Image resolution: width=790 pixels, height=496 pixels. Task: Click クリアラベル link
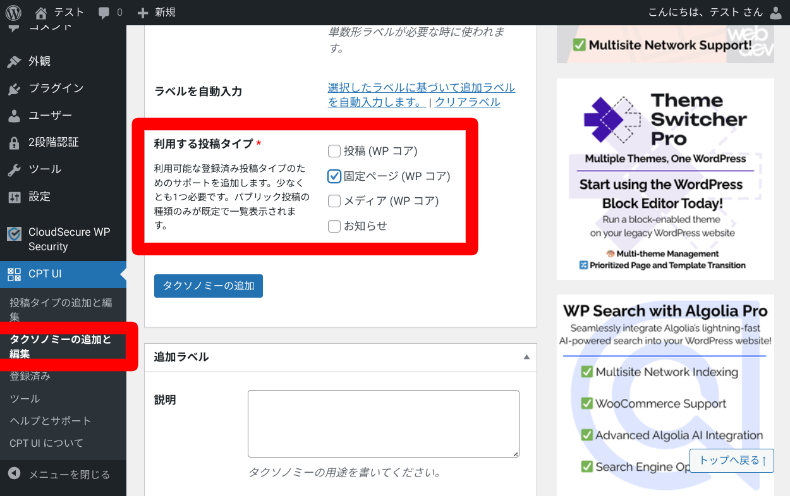(x=468, y=102)
